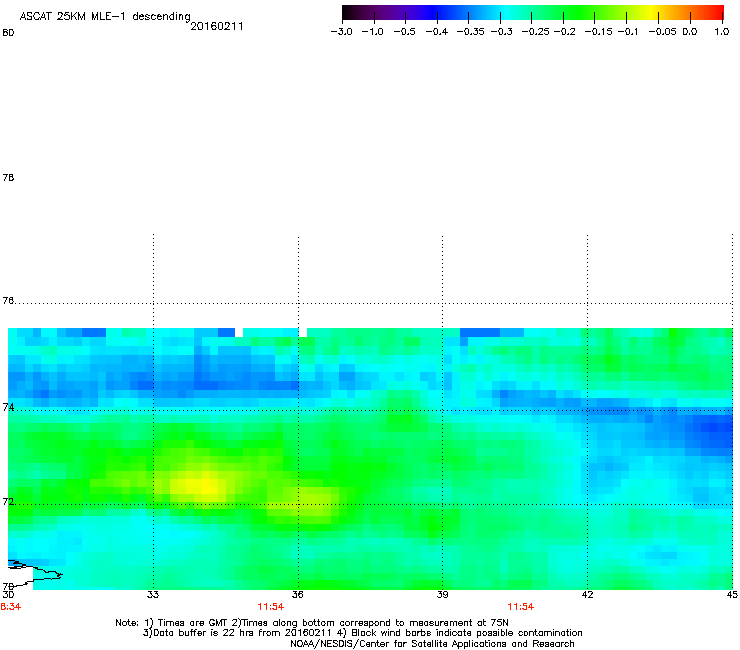Click the "1.0" color scale label
This screenshot has height=650, width=740.
[x=722, y=32]
